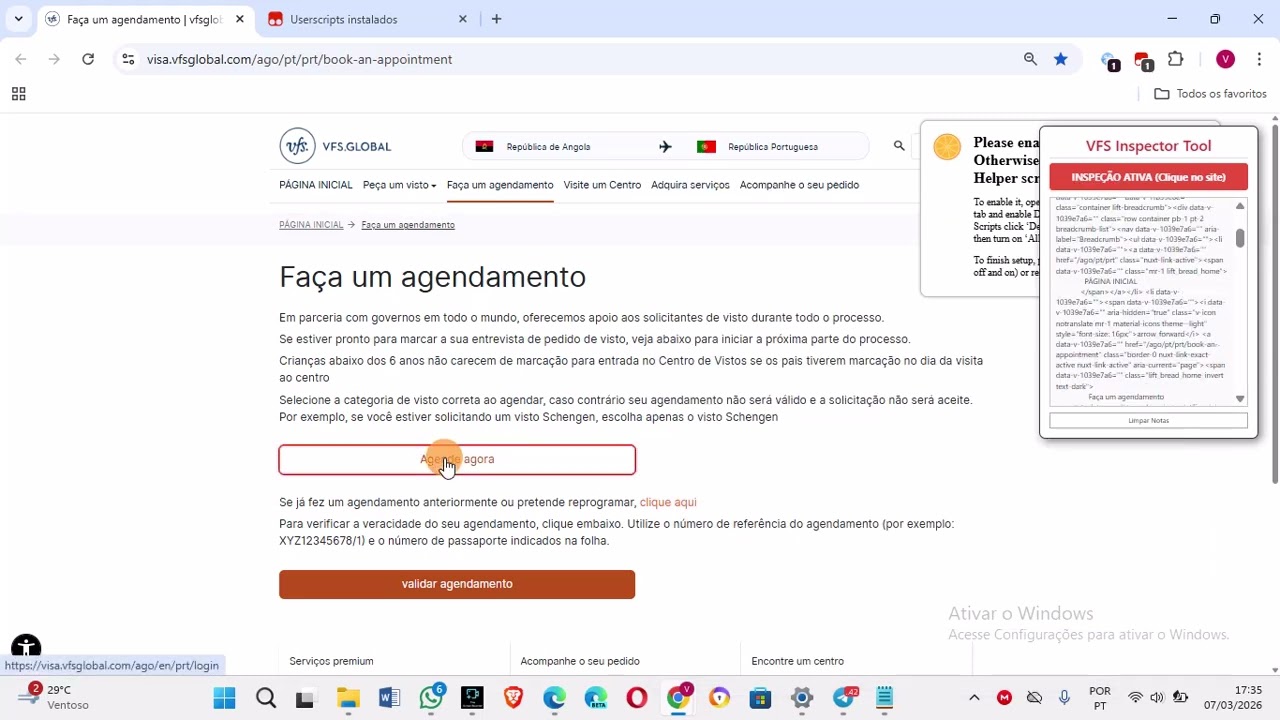1280x720 pixels.
Task: Open the tab search dropdown arrow
Action: point(18,19)
